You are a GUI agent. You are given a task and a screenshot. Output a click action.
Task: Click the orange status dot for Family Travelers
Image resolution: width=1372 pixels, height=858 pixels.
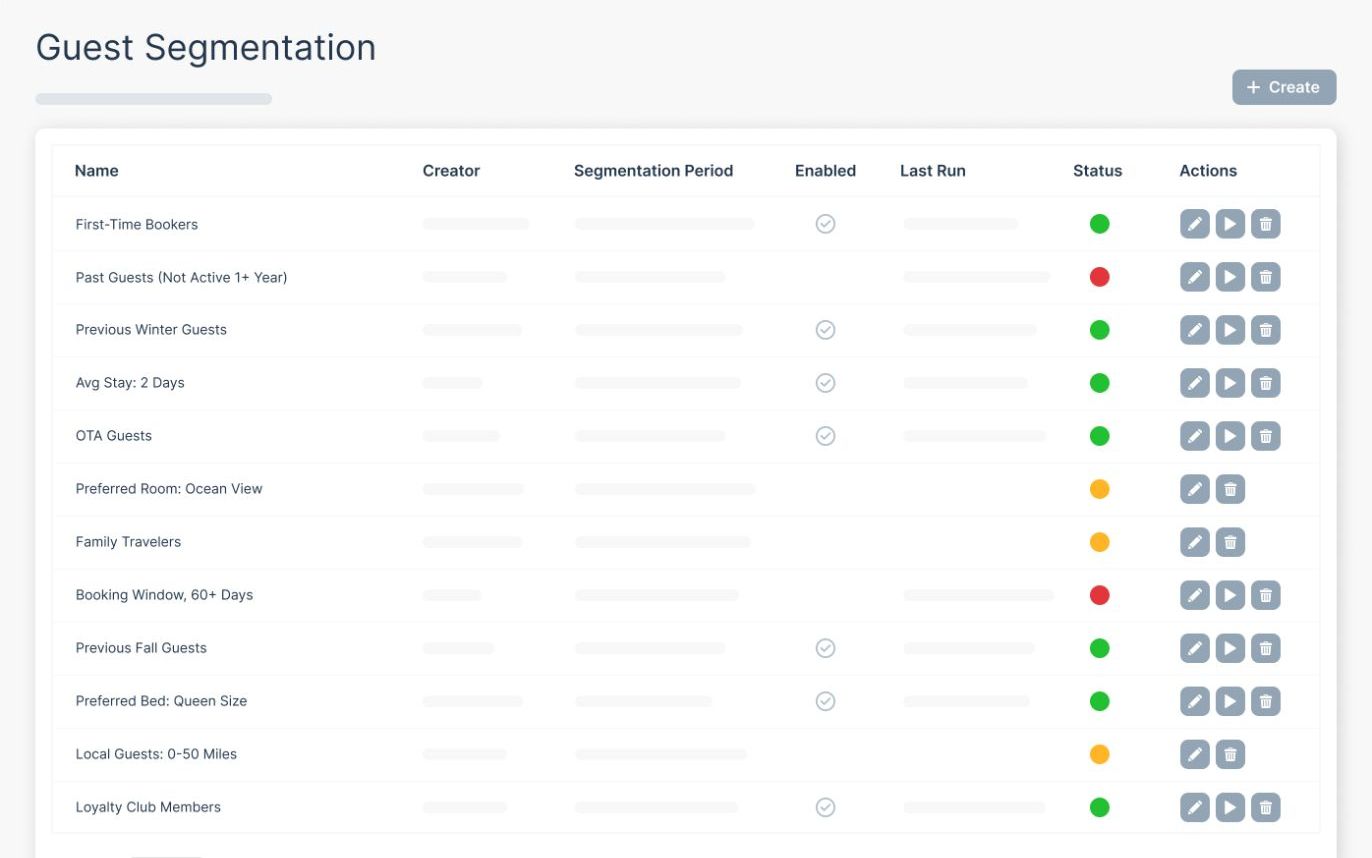tap(1099, 542)
